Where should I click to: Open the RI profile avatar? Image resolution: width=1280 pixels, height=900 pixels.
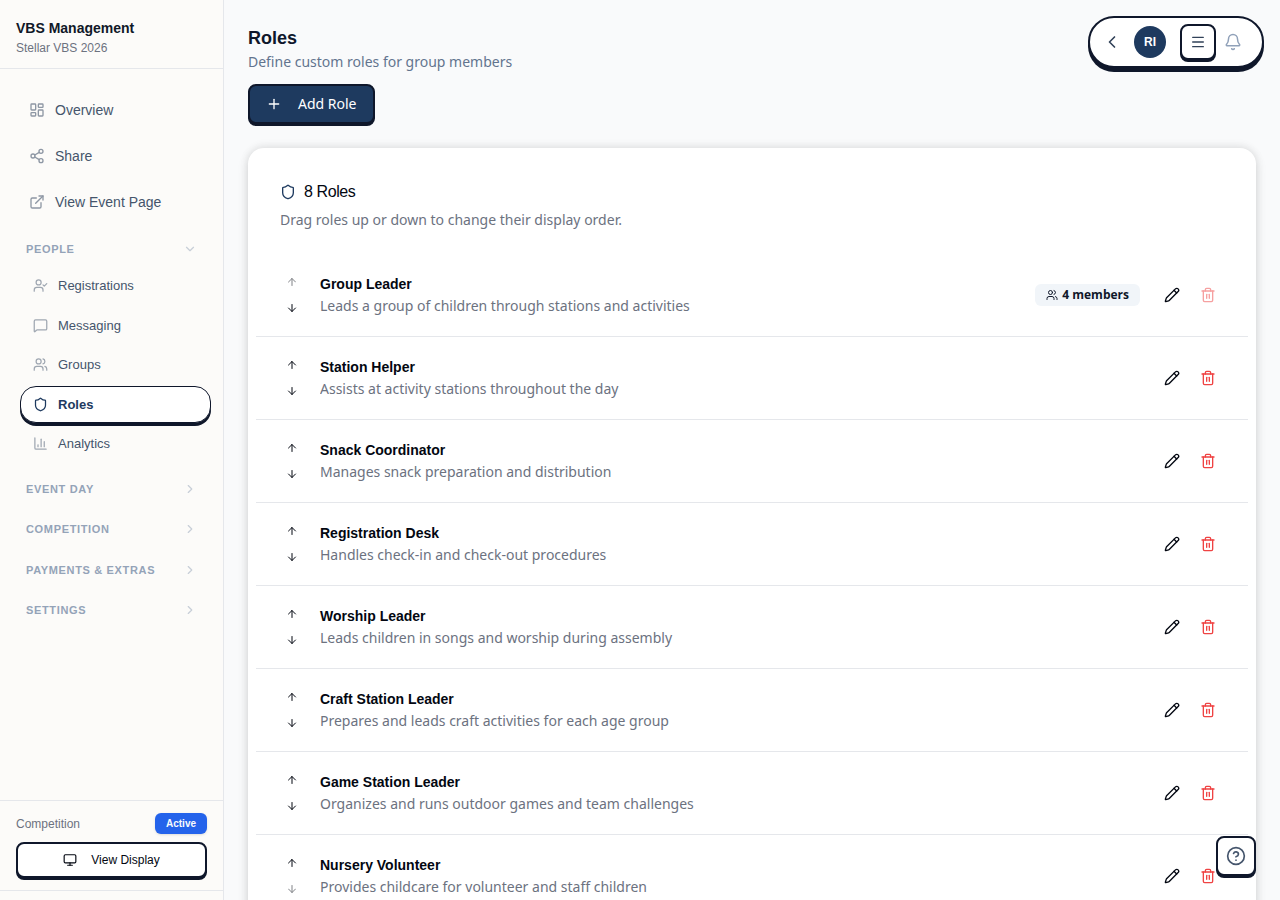1149,42
